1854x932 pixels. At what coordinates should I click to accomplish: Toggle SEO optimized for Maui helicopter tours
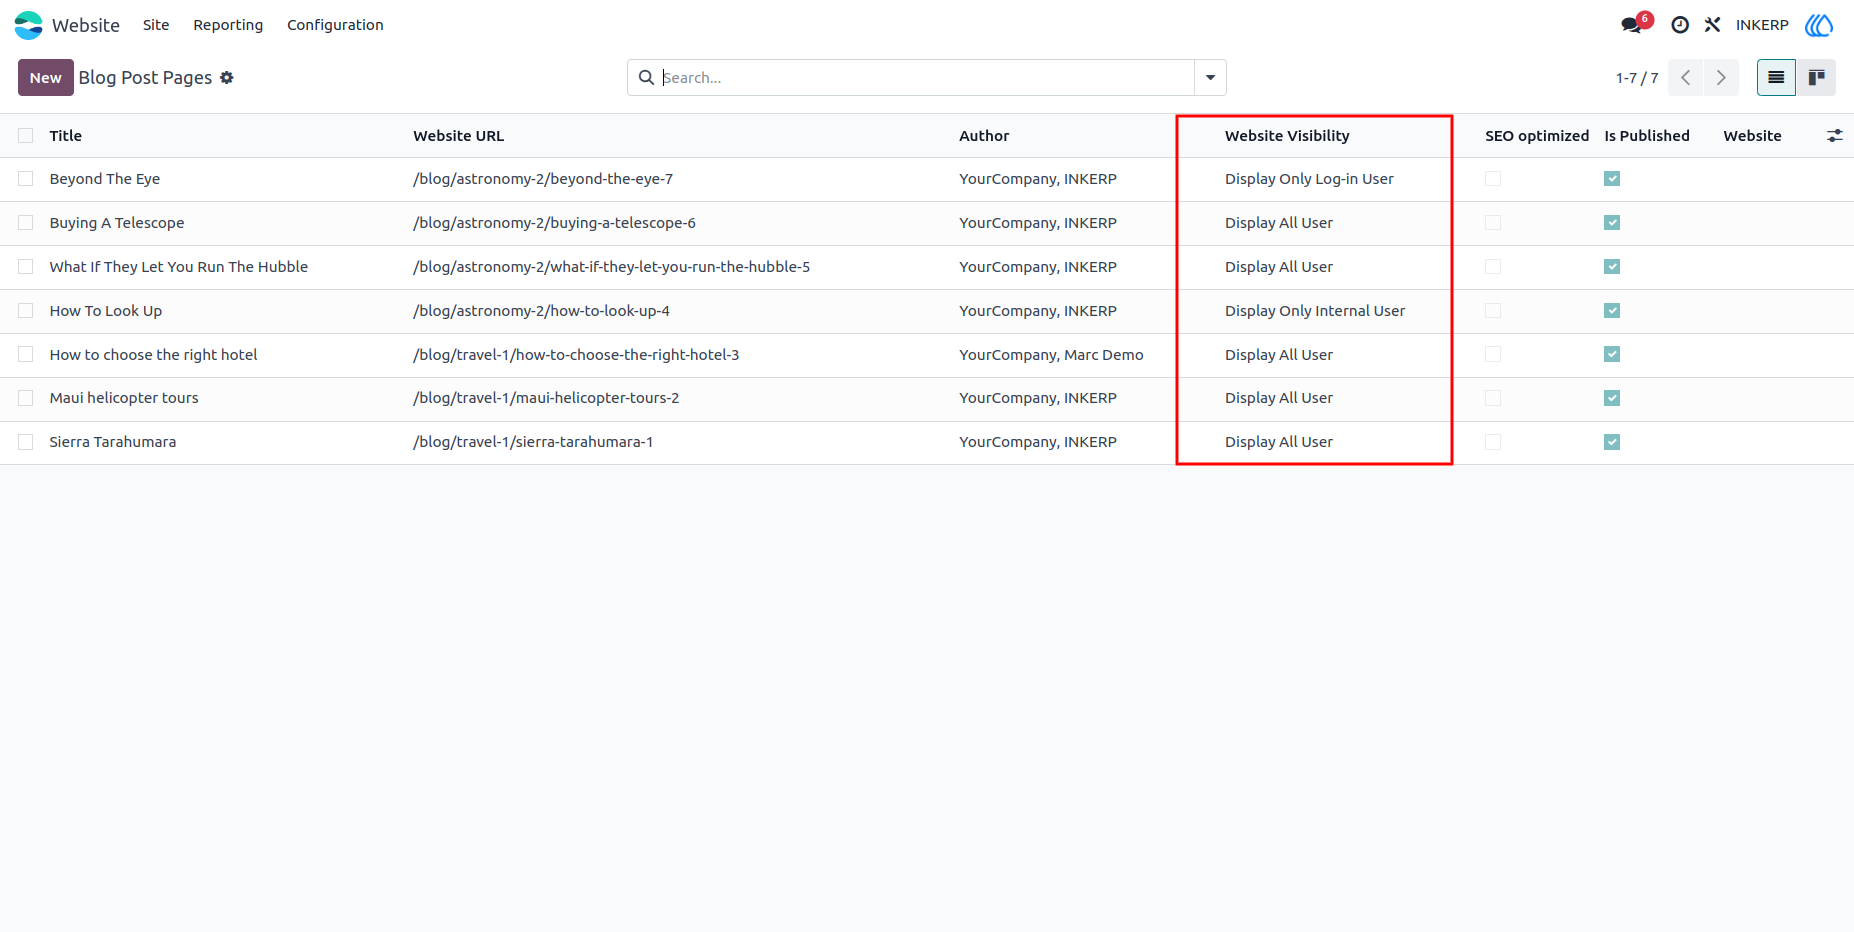click(x=1493, y=398)
